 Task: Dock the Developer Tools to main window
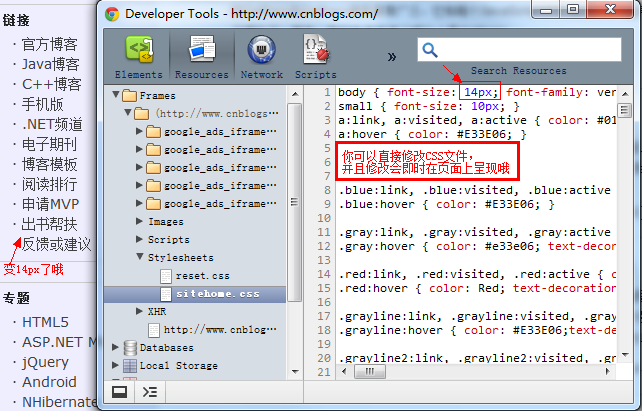tap(119, 392)
